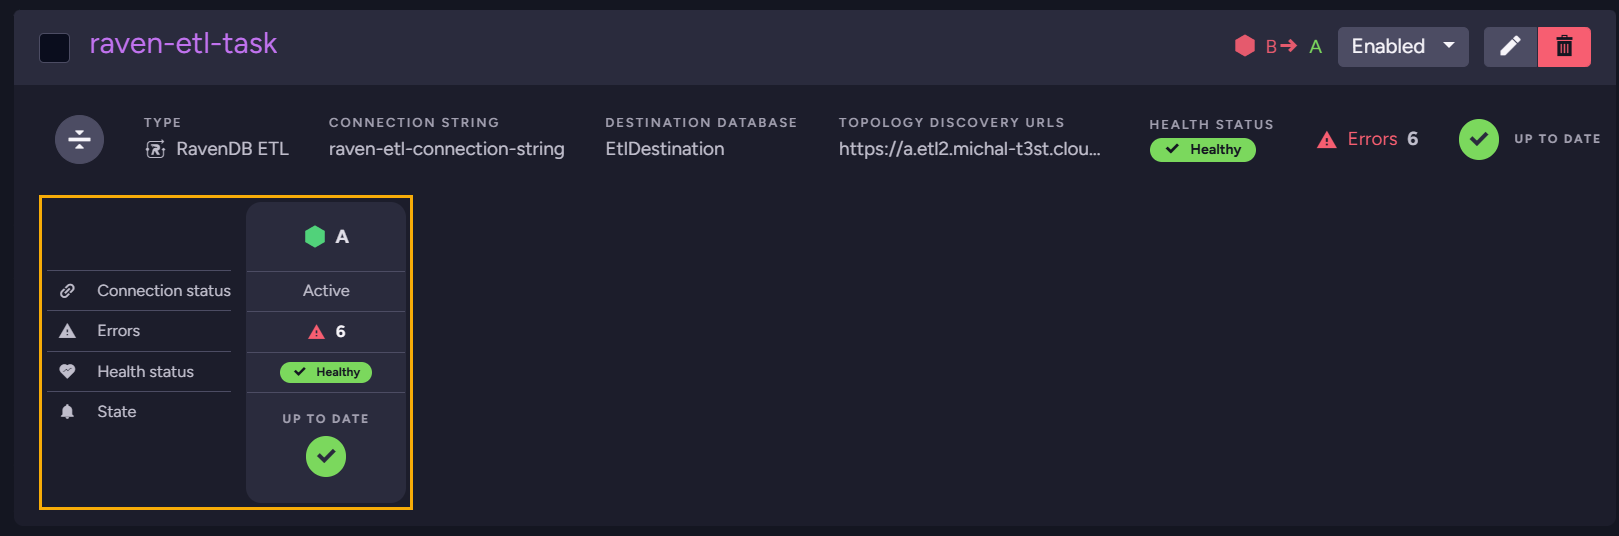Click the red warning triangle beside Errors
The image size is (1619, 536).
click(x=1327, y=140)
